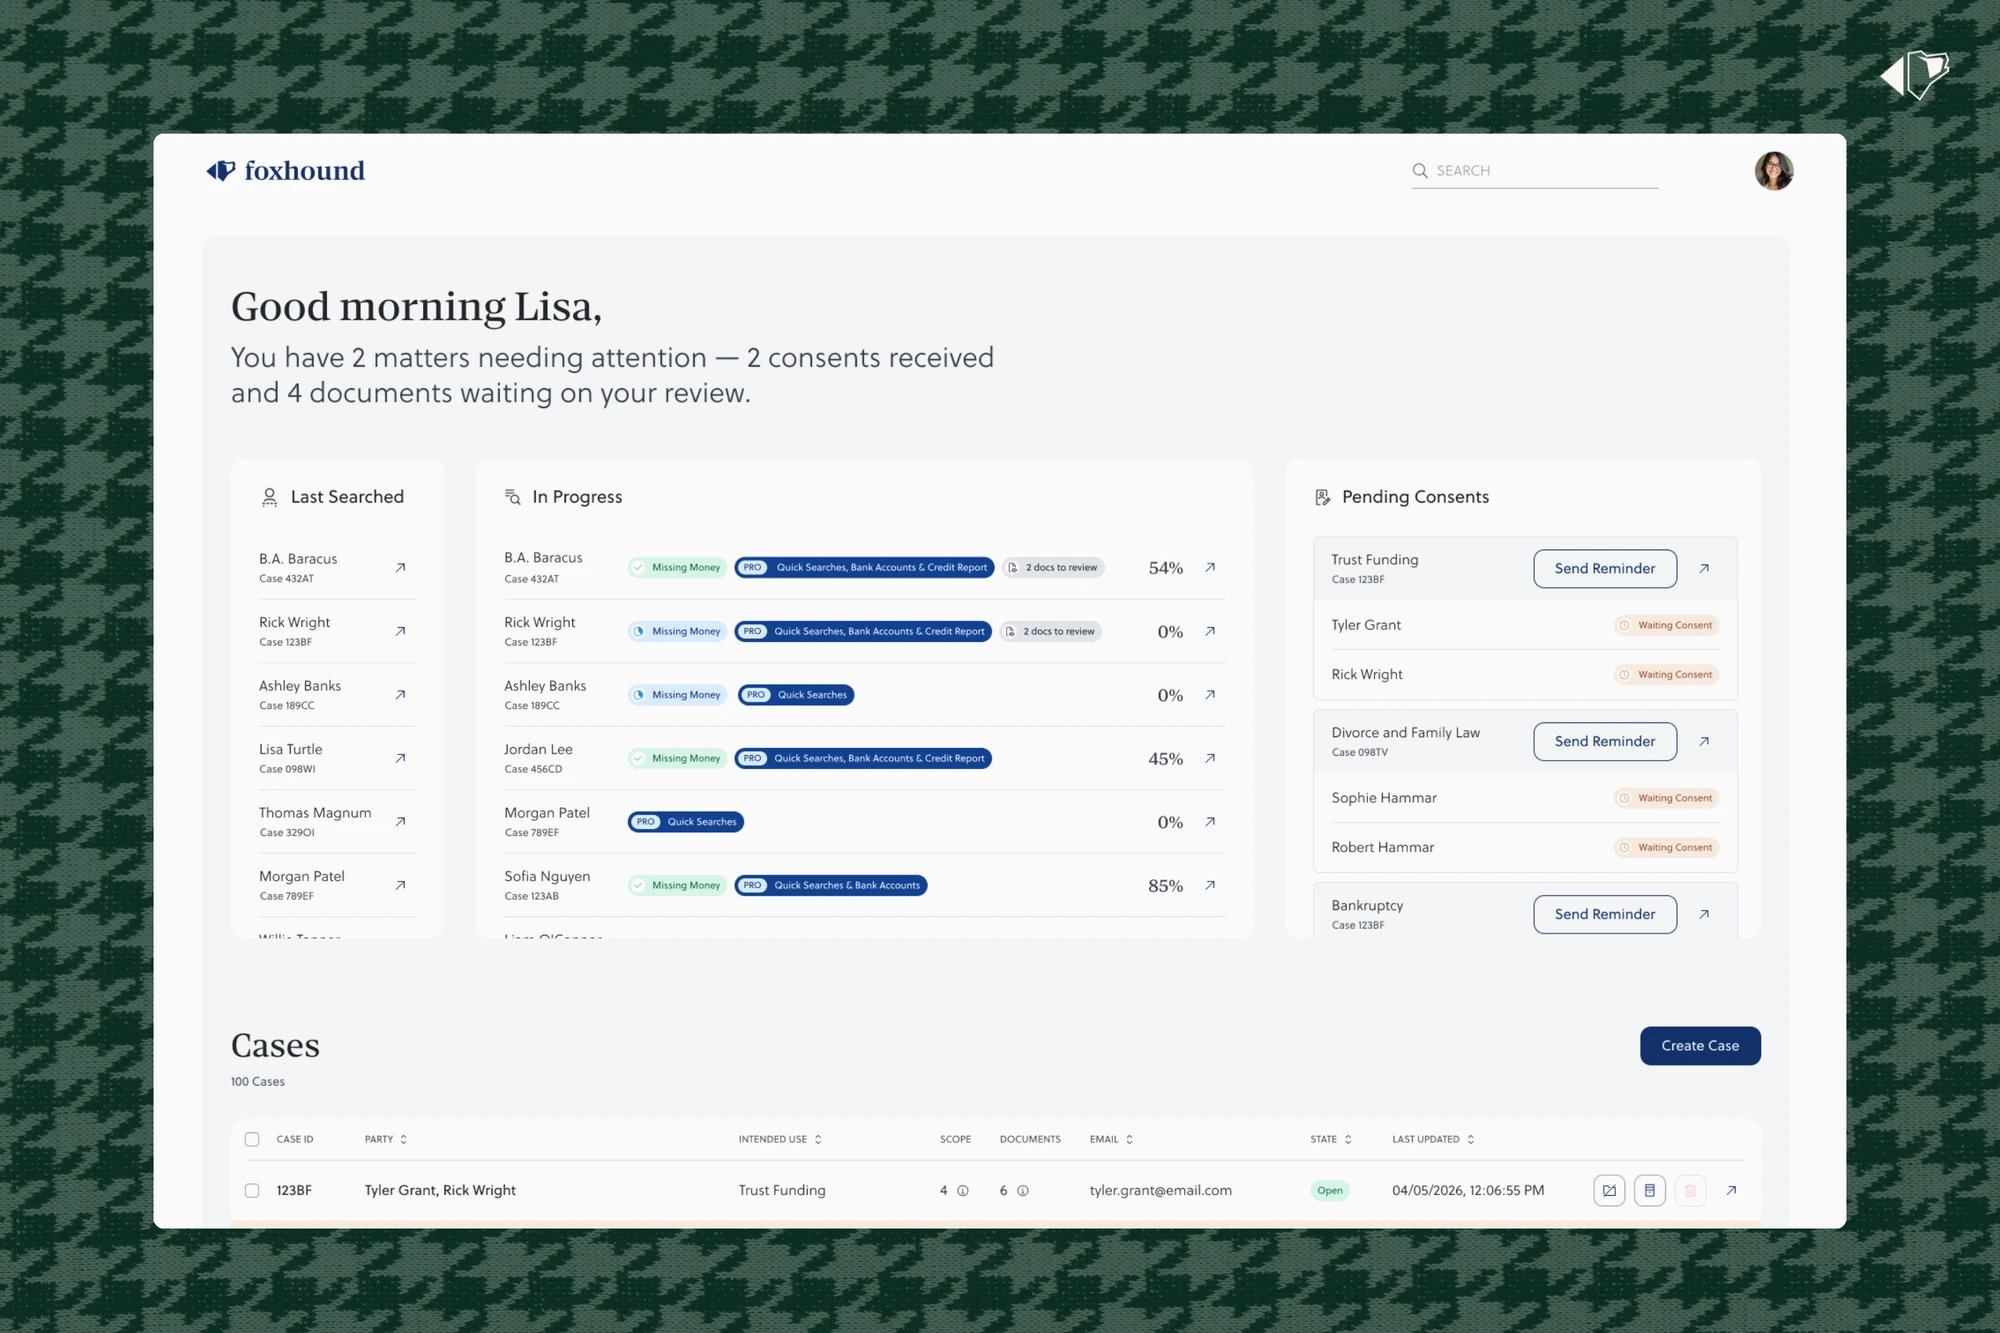
Task: Toggle select-all checkbox in table header
Action: click(x=252, y=1139)
